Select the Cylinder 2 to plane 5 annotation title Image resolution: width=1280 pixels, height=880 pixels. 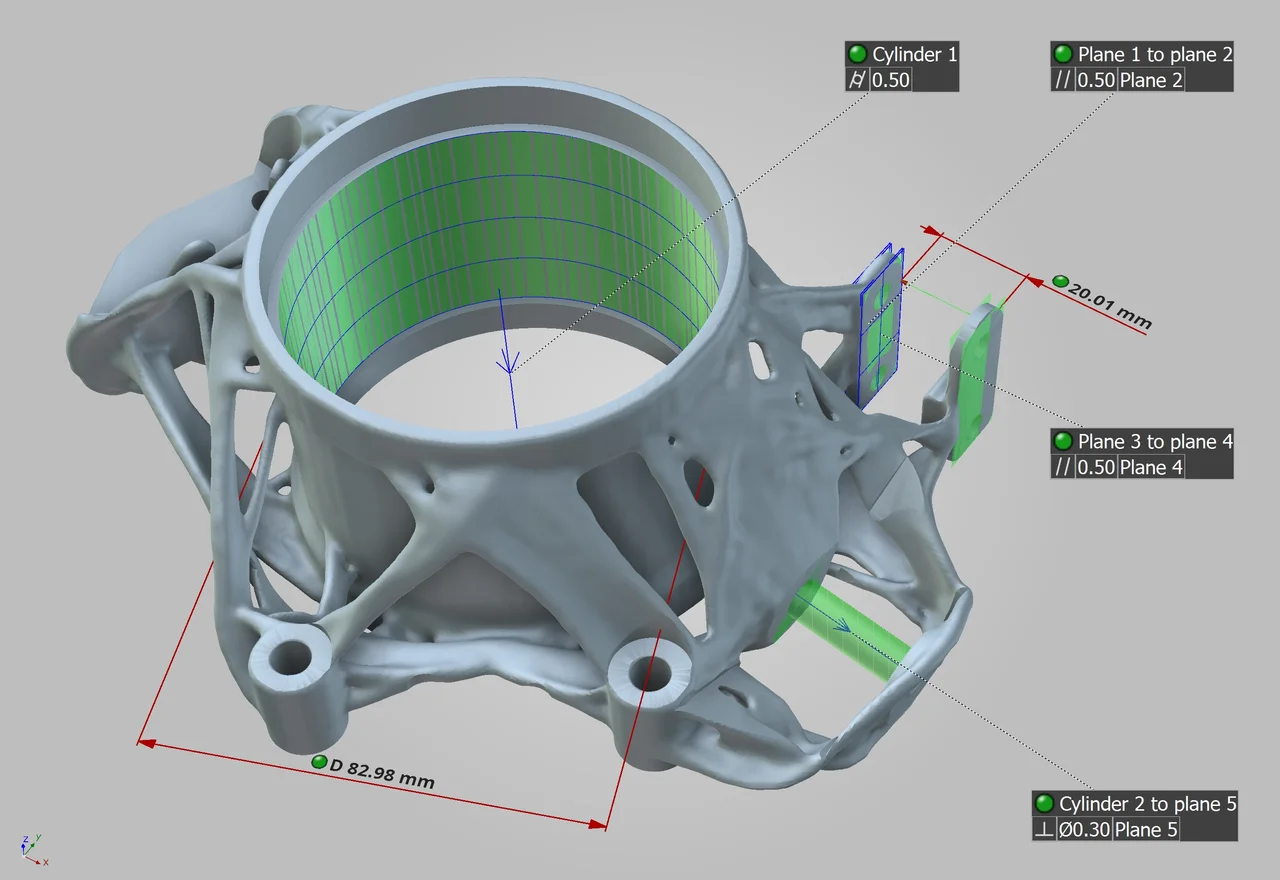(x=1148, y=803)
